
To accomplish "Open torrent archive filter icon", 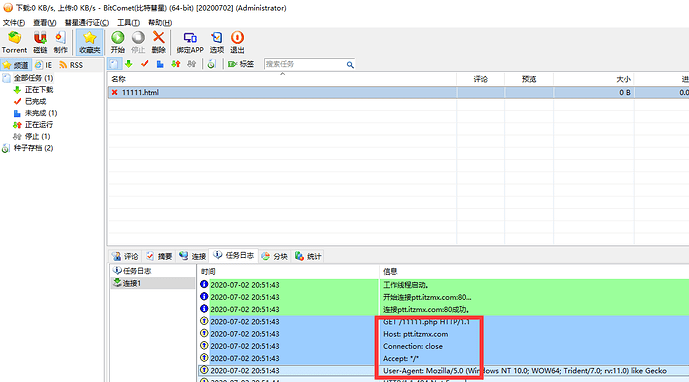I will coord(211,64).
